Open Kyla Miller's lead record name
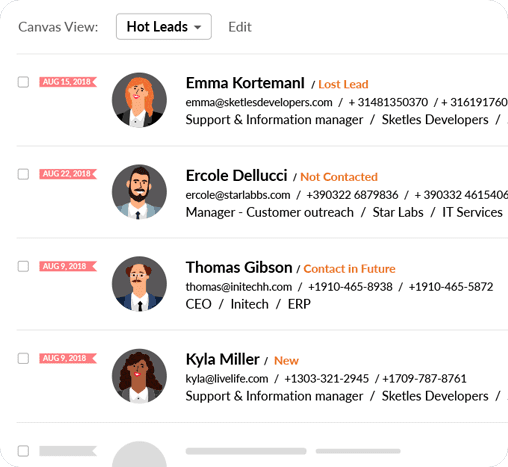 click(222, 359)
